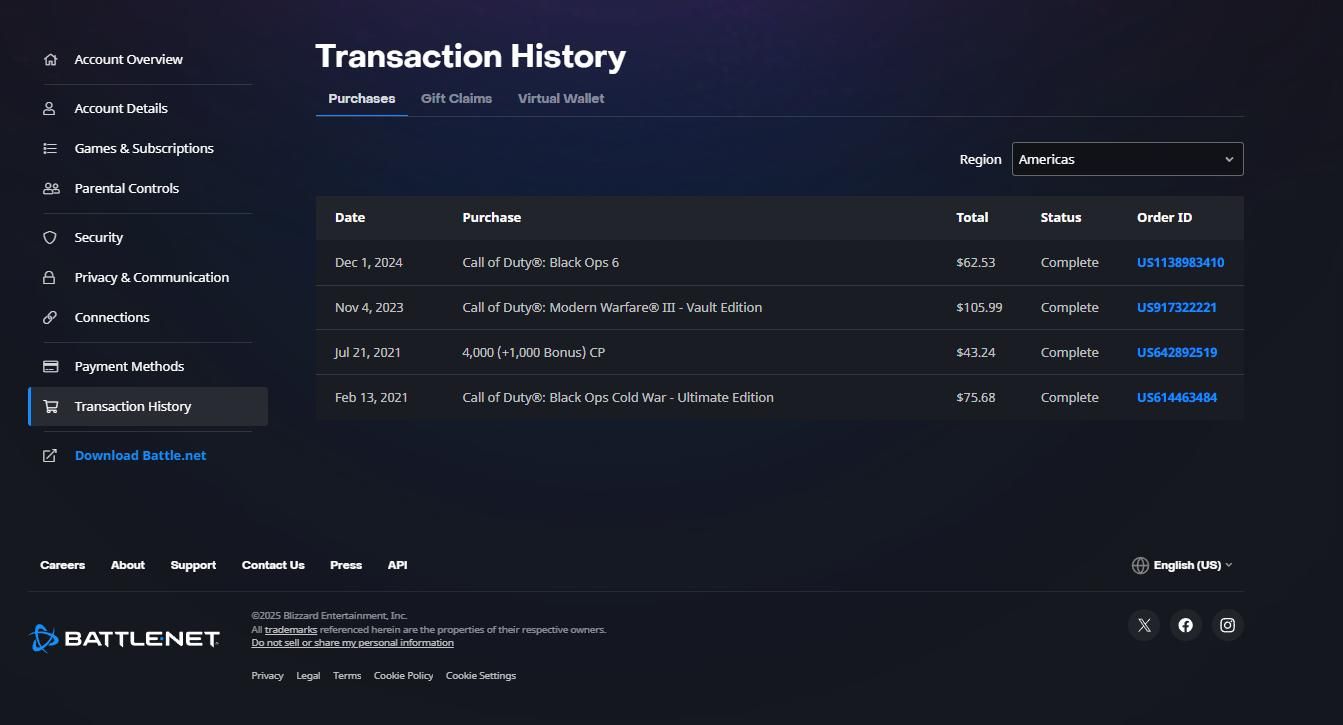
Task: Click Do not sell or share my personal information
Action: 352,643
